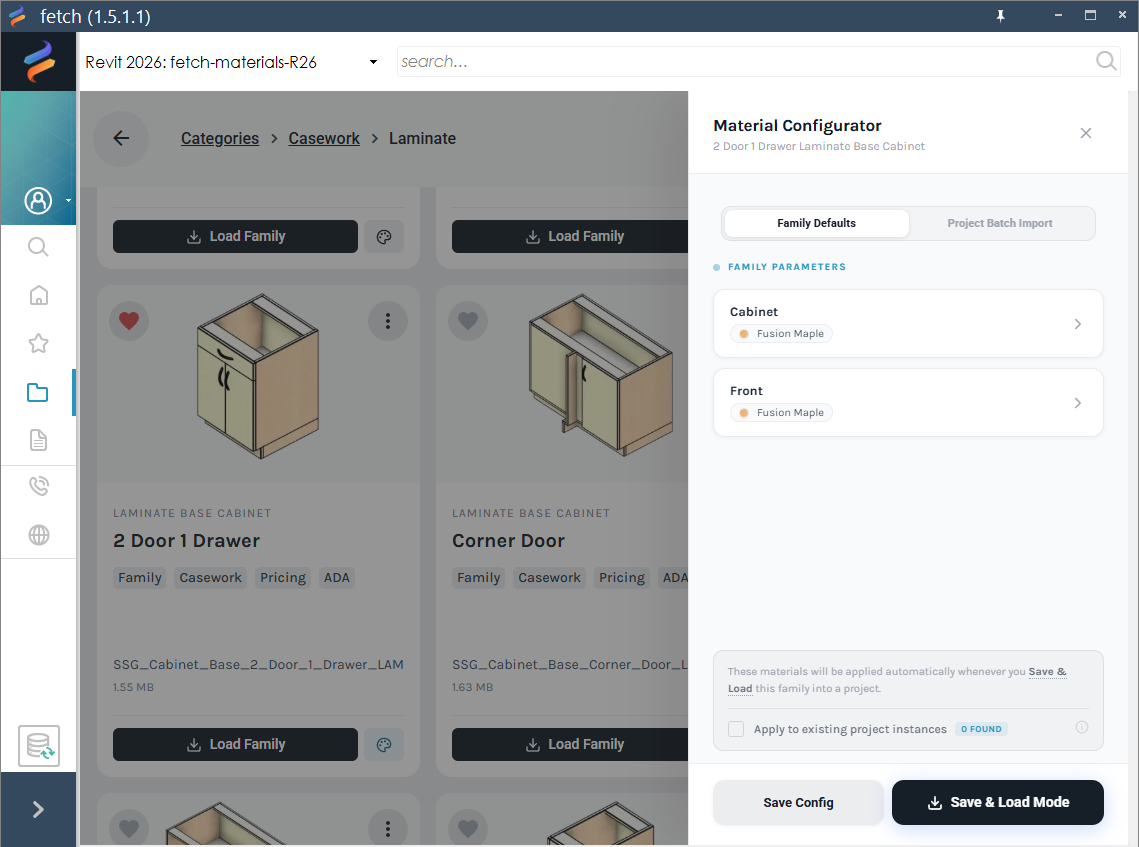Enable Apply to existing project instances
The width and height of the screenshot is (1139, 847).
pyautogui.click(x=736, y=729)
